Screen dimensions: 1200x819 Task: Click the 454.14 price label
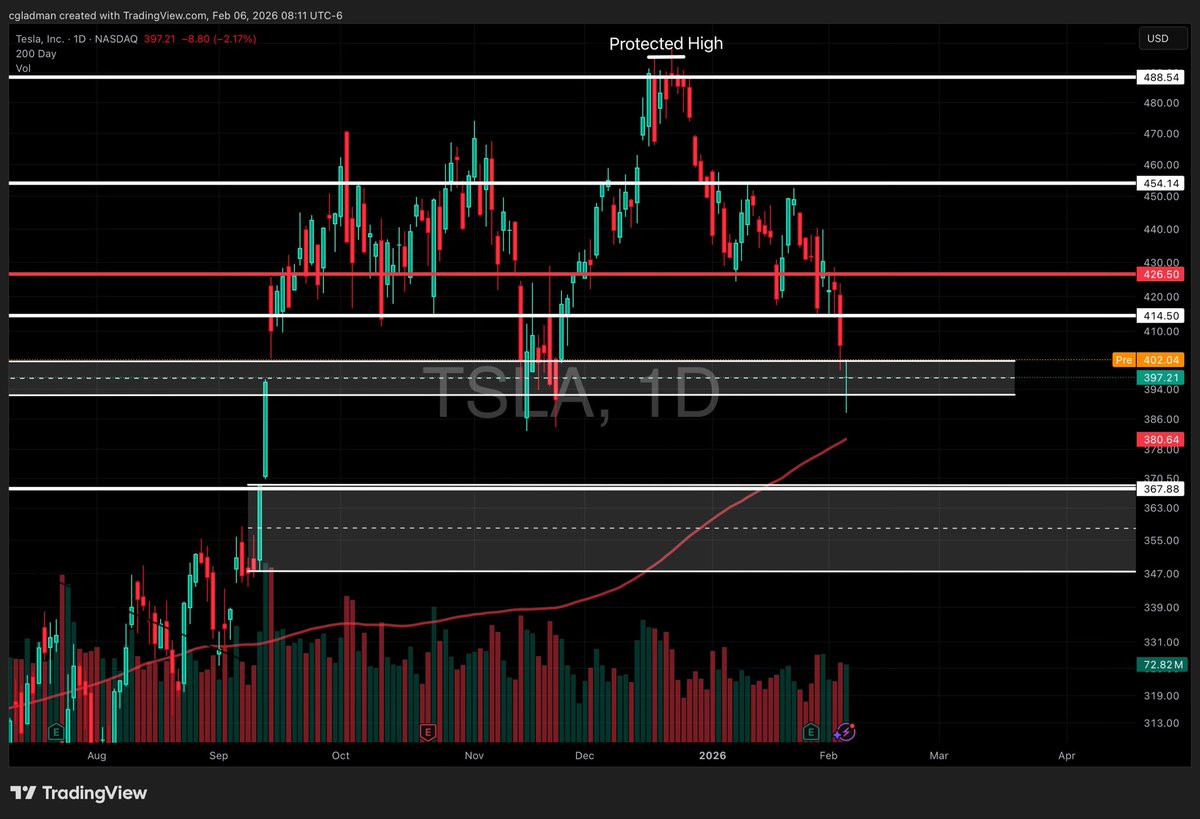1161,183
